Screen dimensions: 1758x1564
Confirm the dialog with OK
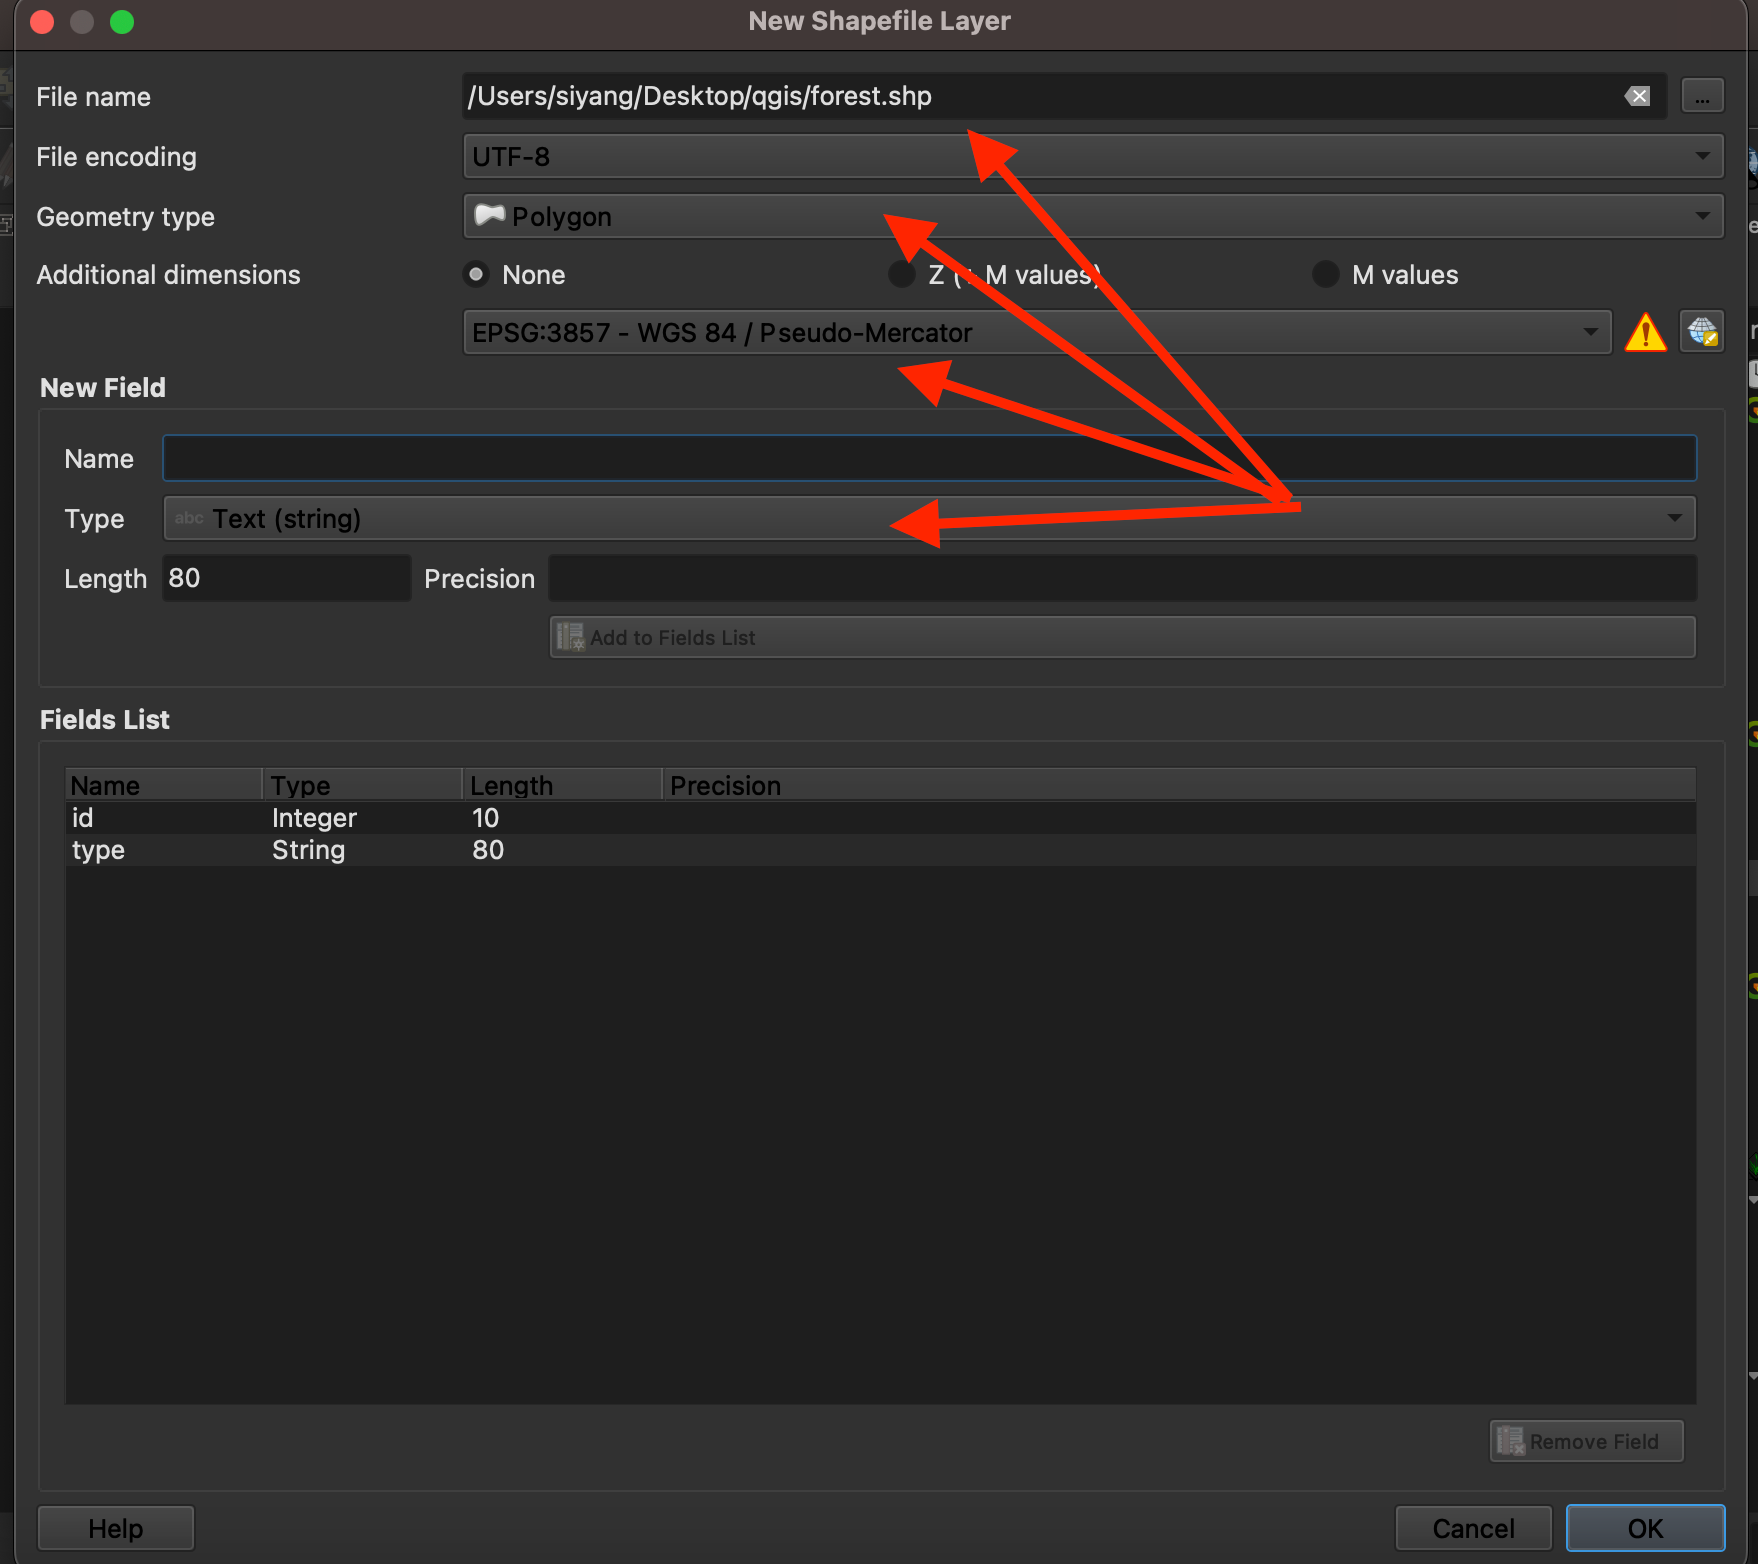[x=1645, y=1528]
